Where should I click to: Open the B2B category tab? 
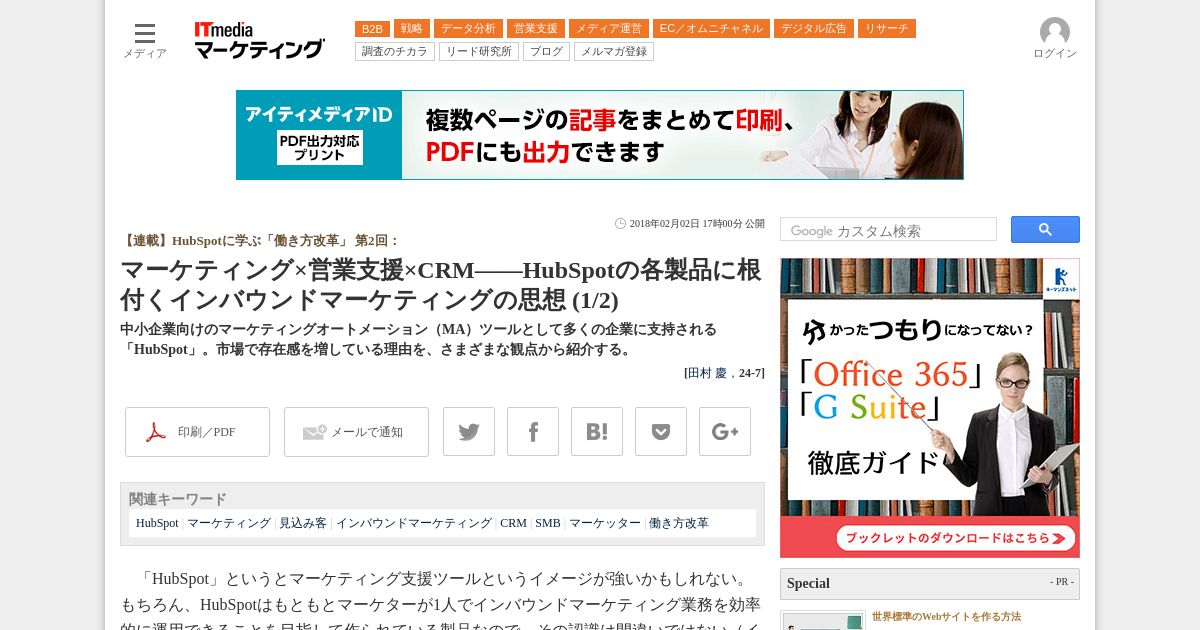pyautogui.click(x=372, y=29)
